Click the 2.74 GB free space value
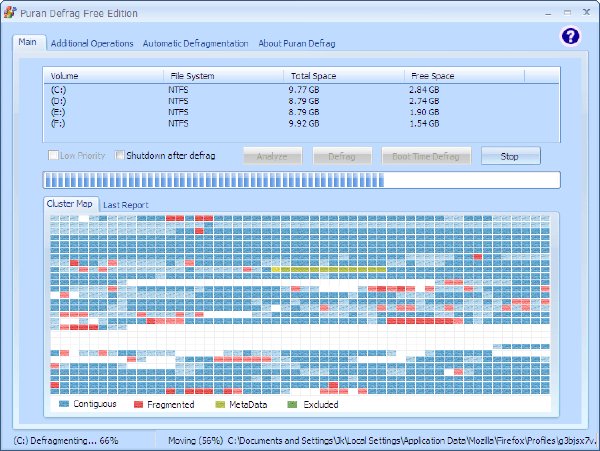The width and height of the screenshot is (600, 451). (x=424, y=101)
